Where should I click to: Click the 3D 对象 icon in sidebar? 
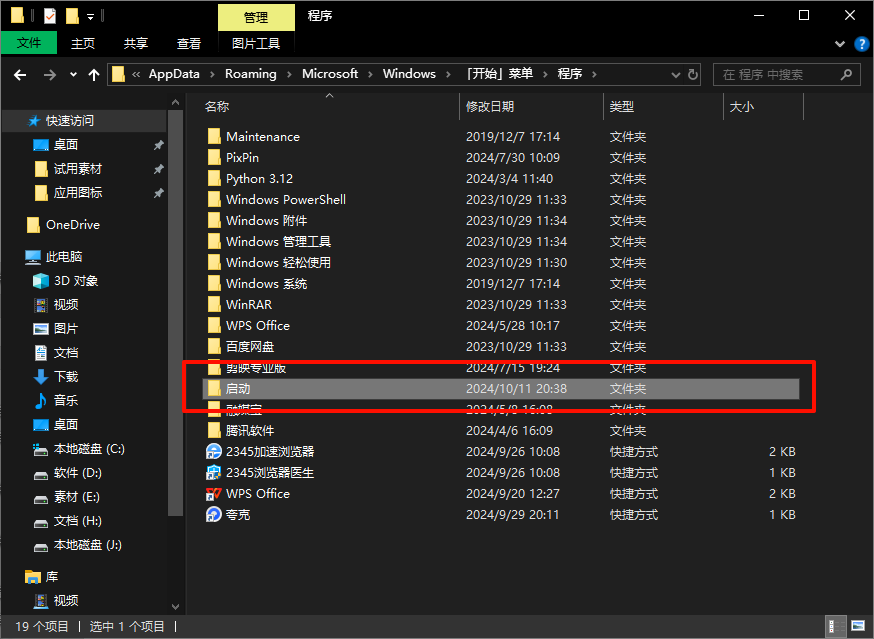pyautogui.click(x=41, y=280)
